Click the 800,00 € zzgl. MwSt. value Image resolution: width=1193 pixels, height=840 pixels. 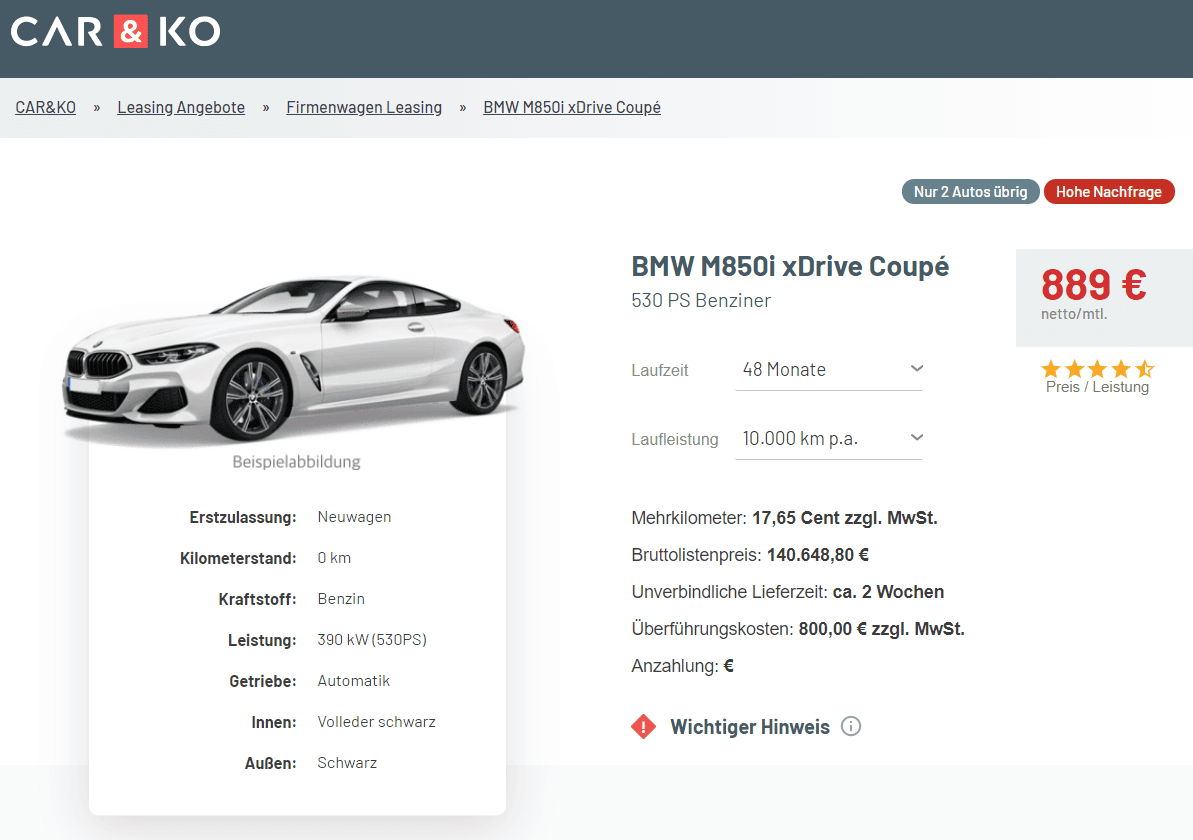click(x=882, y=629)
